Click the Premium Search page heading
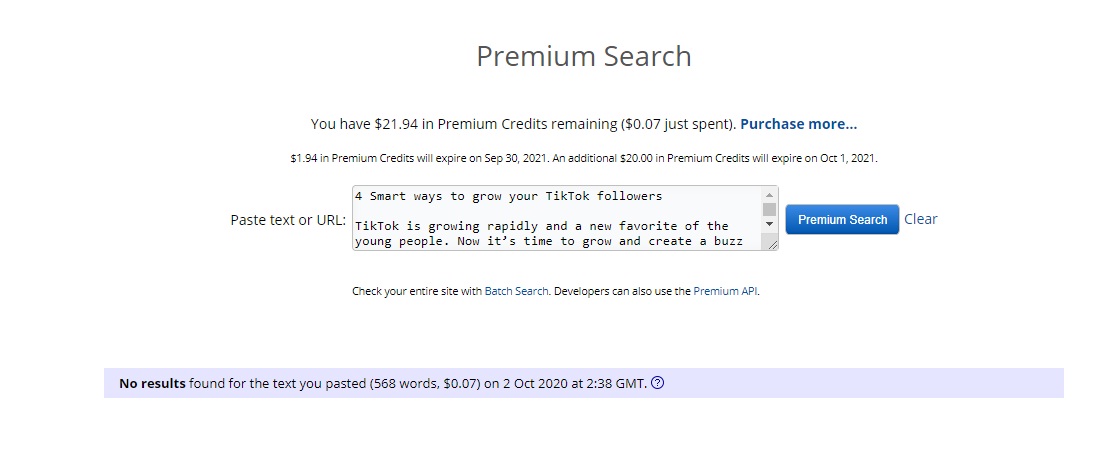This screenshot has height=452, width=1098. [x=583, y=56]
